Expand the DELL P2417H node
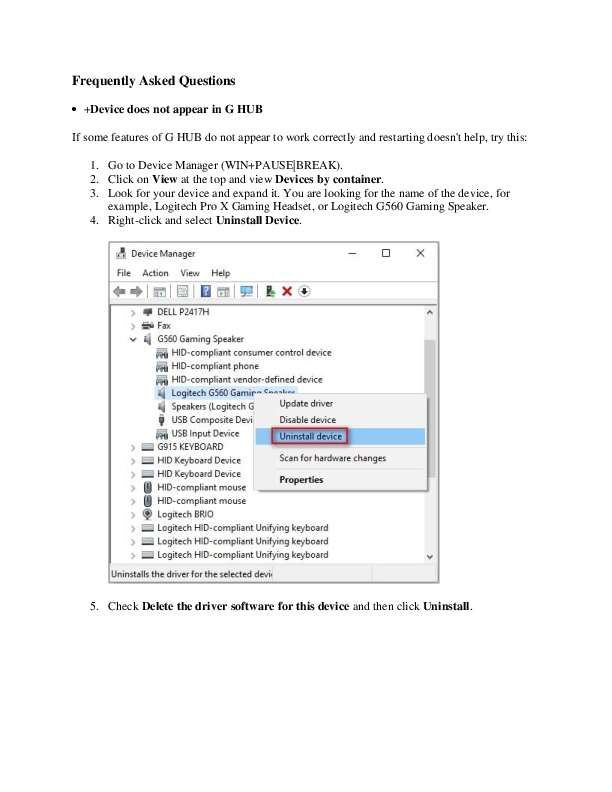 pyautogui.click(x=133, y=313)
